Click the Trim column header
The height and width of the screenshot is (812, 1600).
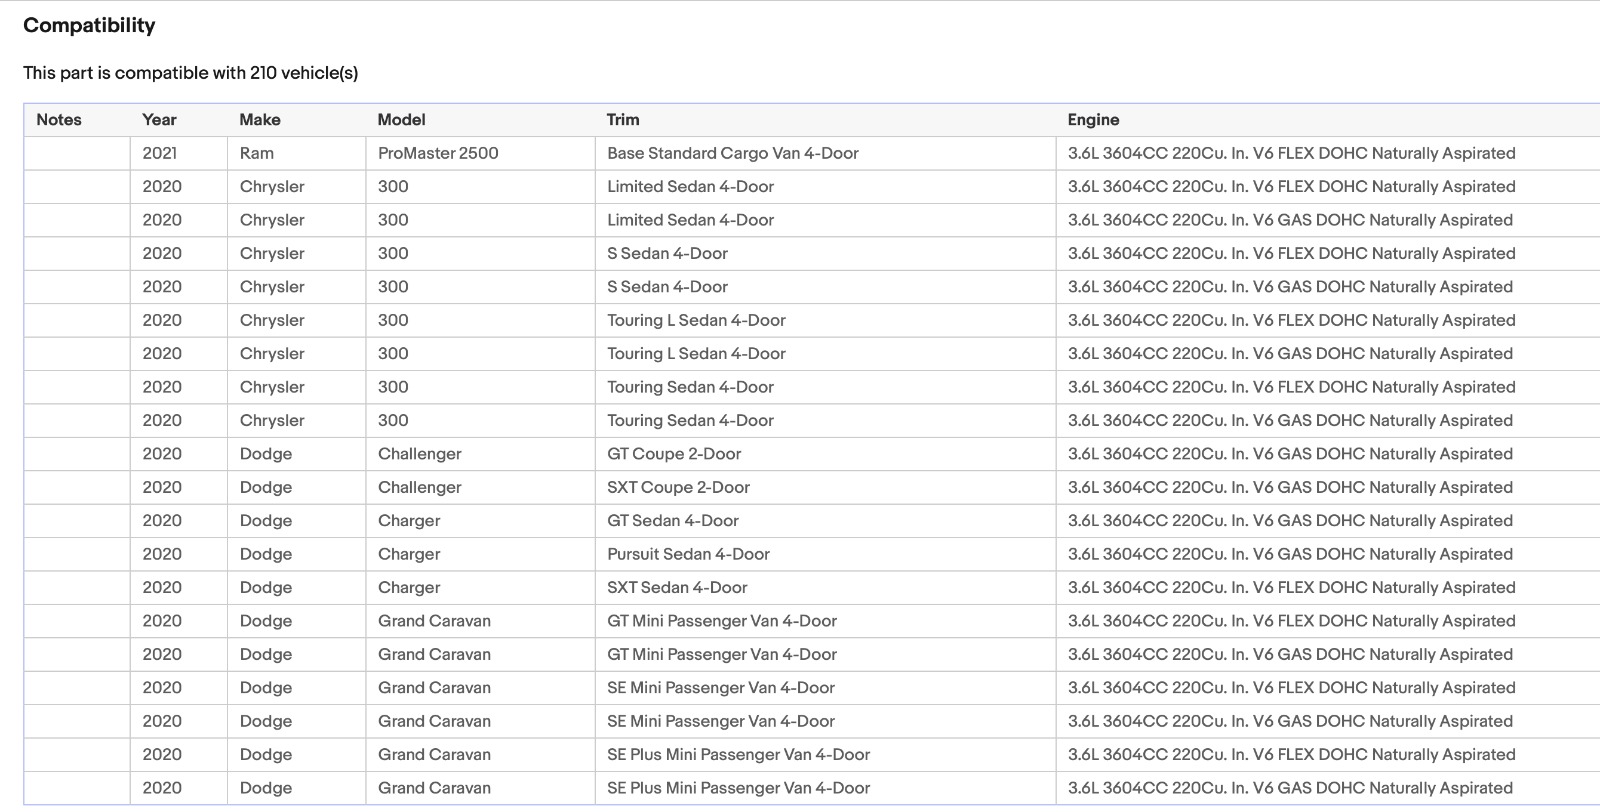tap(623, 120)
